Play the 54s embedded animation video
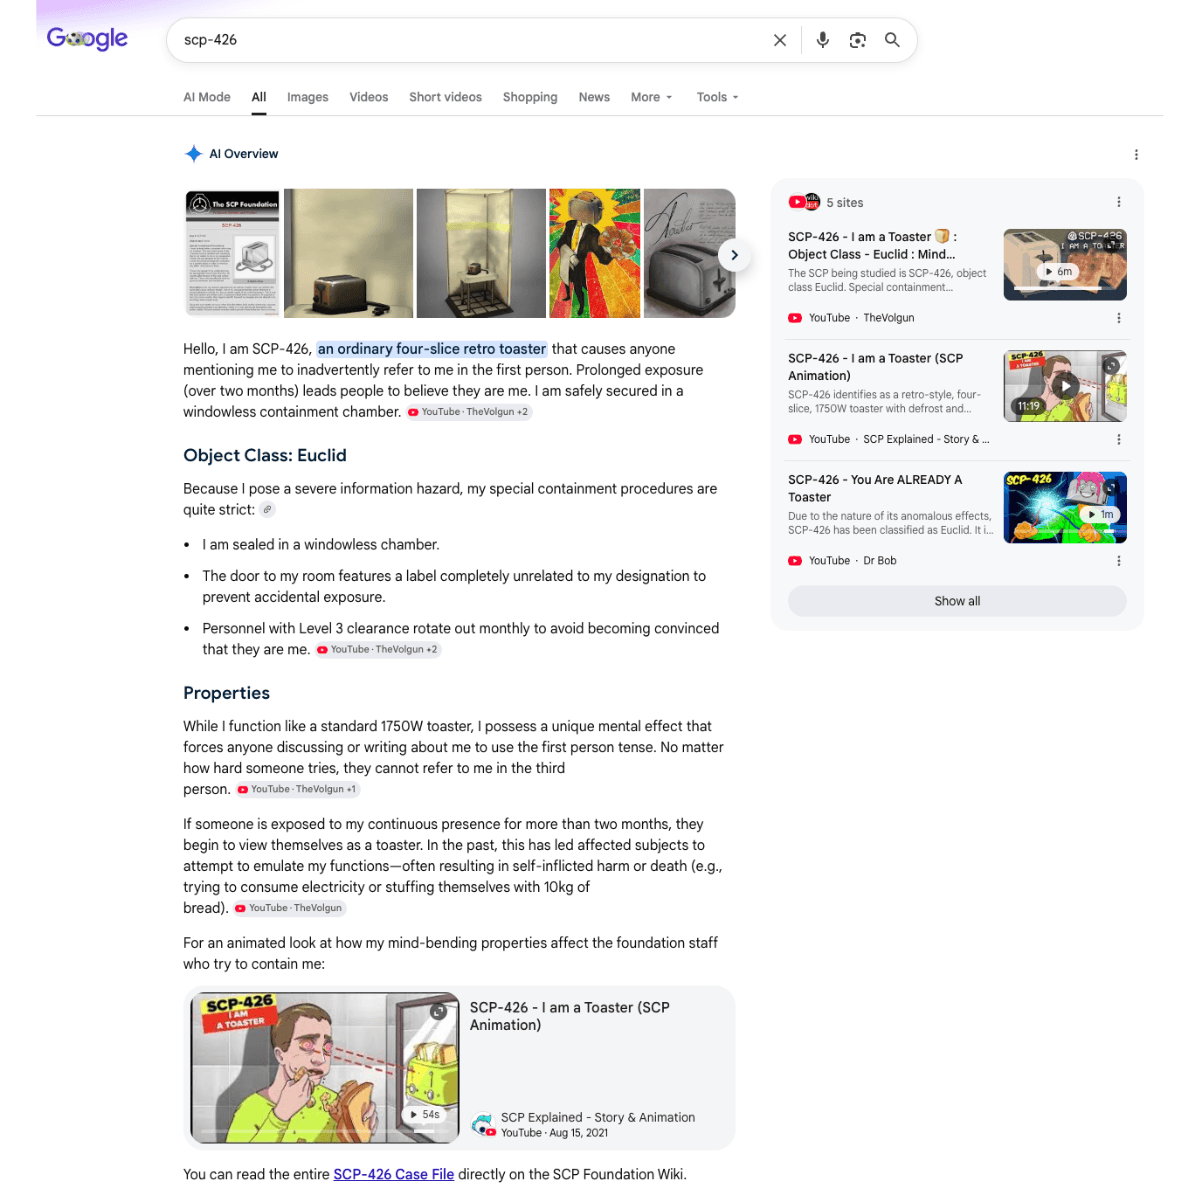The width and height of the screenshot is (1200, 1200). (x=325, y=1068)
